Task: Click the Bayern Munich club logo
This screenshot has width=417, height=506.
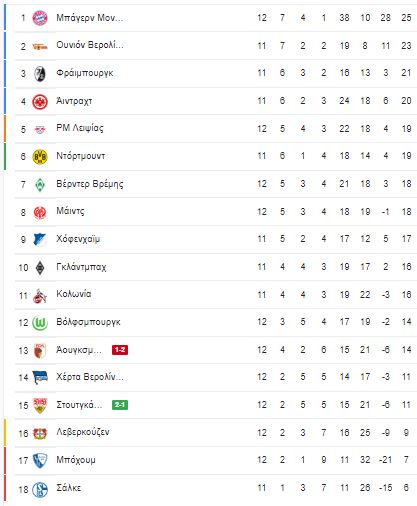Action: point(40,18)
